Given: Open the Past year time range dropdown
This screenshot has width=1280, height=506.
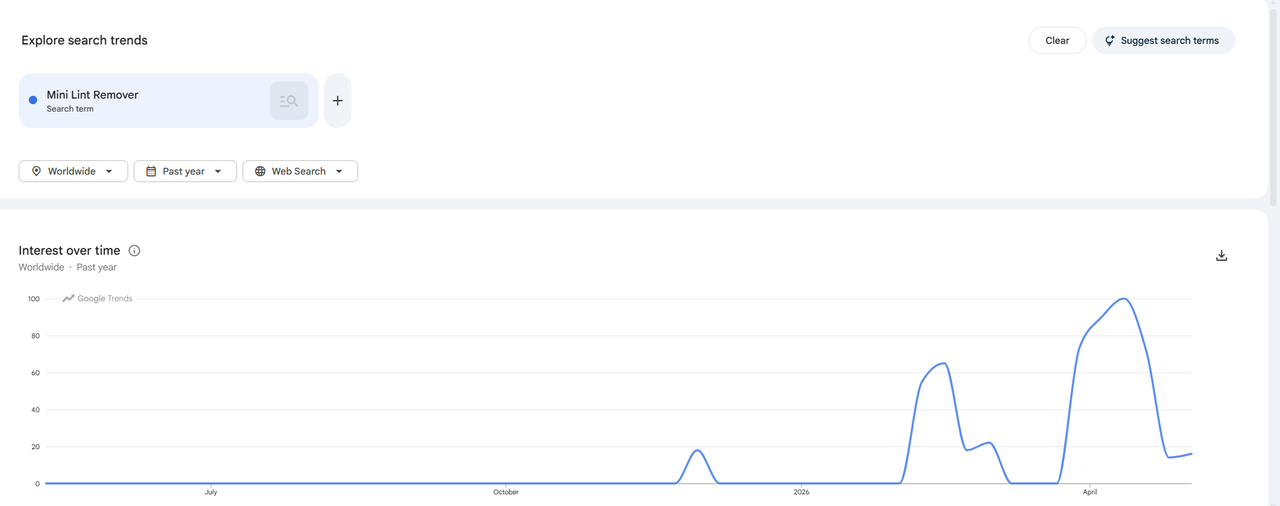Looking at the screenshot, I should (x=185, y=171).
